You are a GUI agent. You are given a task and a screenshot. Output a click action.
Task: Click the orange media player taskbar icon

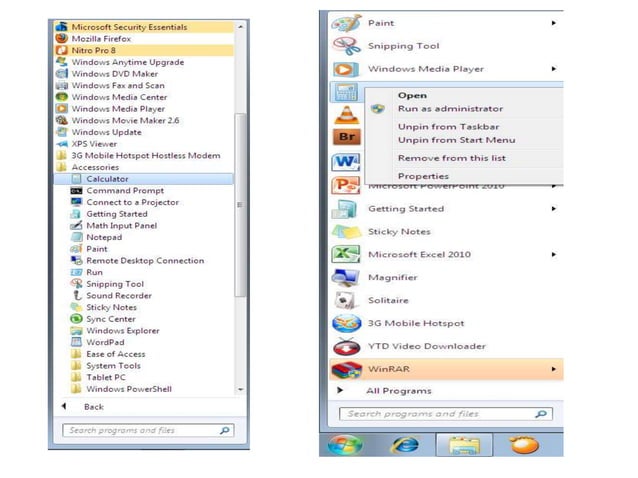pos(525,445)
